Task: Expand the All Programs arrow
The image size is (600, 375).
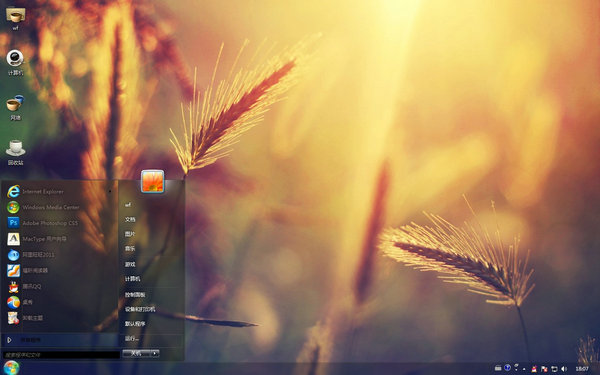Action: click(x=10, y=340)
